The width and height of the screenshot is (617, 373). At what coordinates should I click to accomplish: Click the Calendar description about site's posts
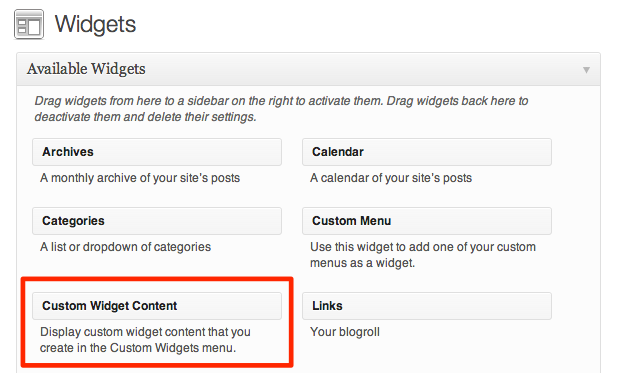391,178
